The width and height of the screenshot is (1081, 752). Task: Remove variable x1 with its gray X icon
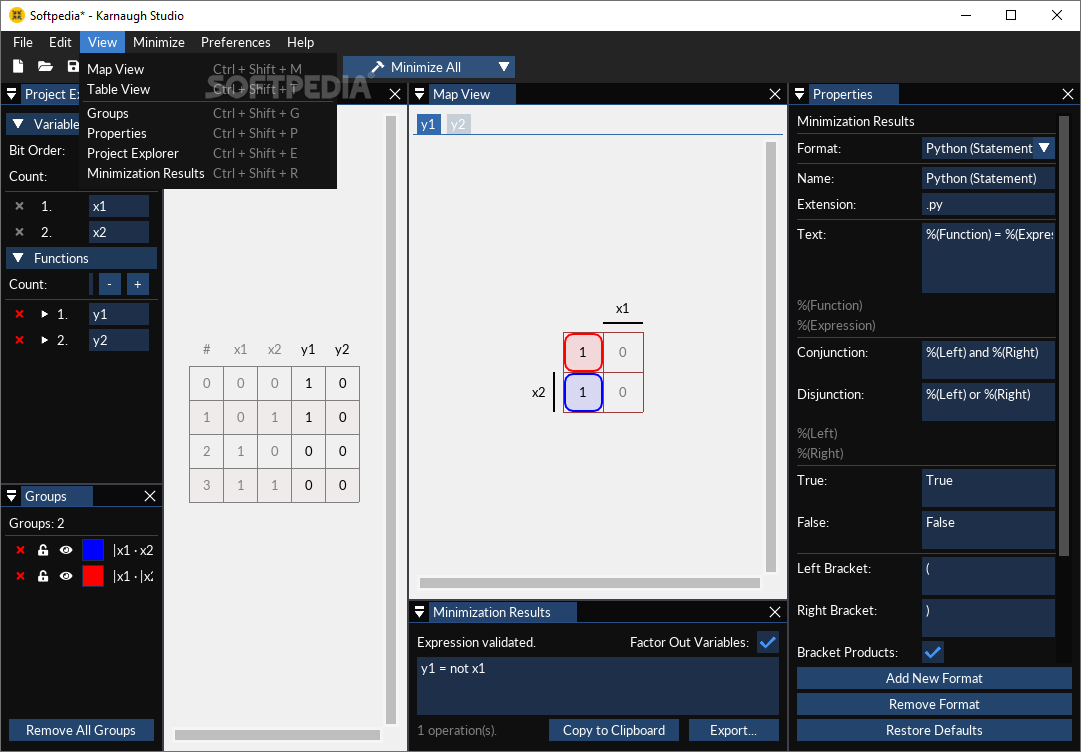19,206
